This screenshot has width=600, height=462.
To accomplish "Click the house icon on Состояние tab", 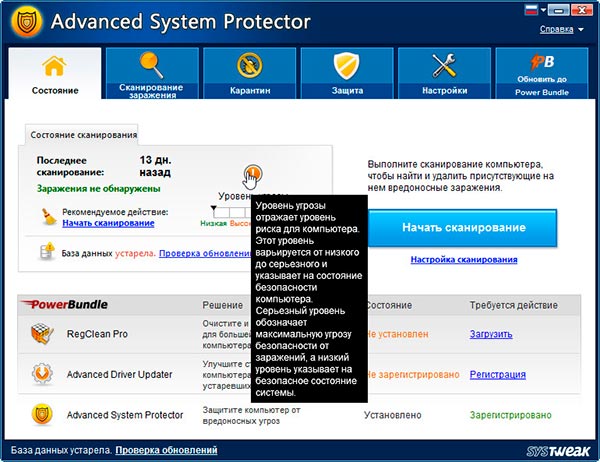I will tap(54, 66).
